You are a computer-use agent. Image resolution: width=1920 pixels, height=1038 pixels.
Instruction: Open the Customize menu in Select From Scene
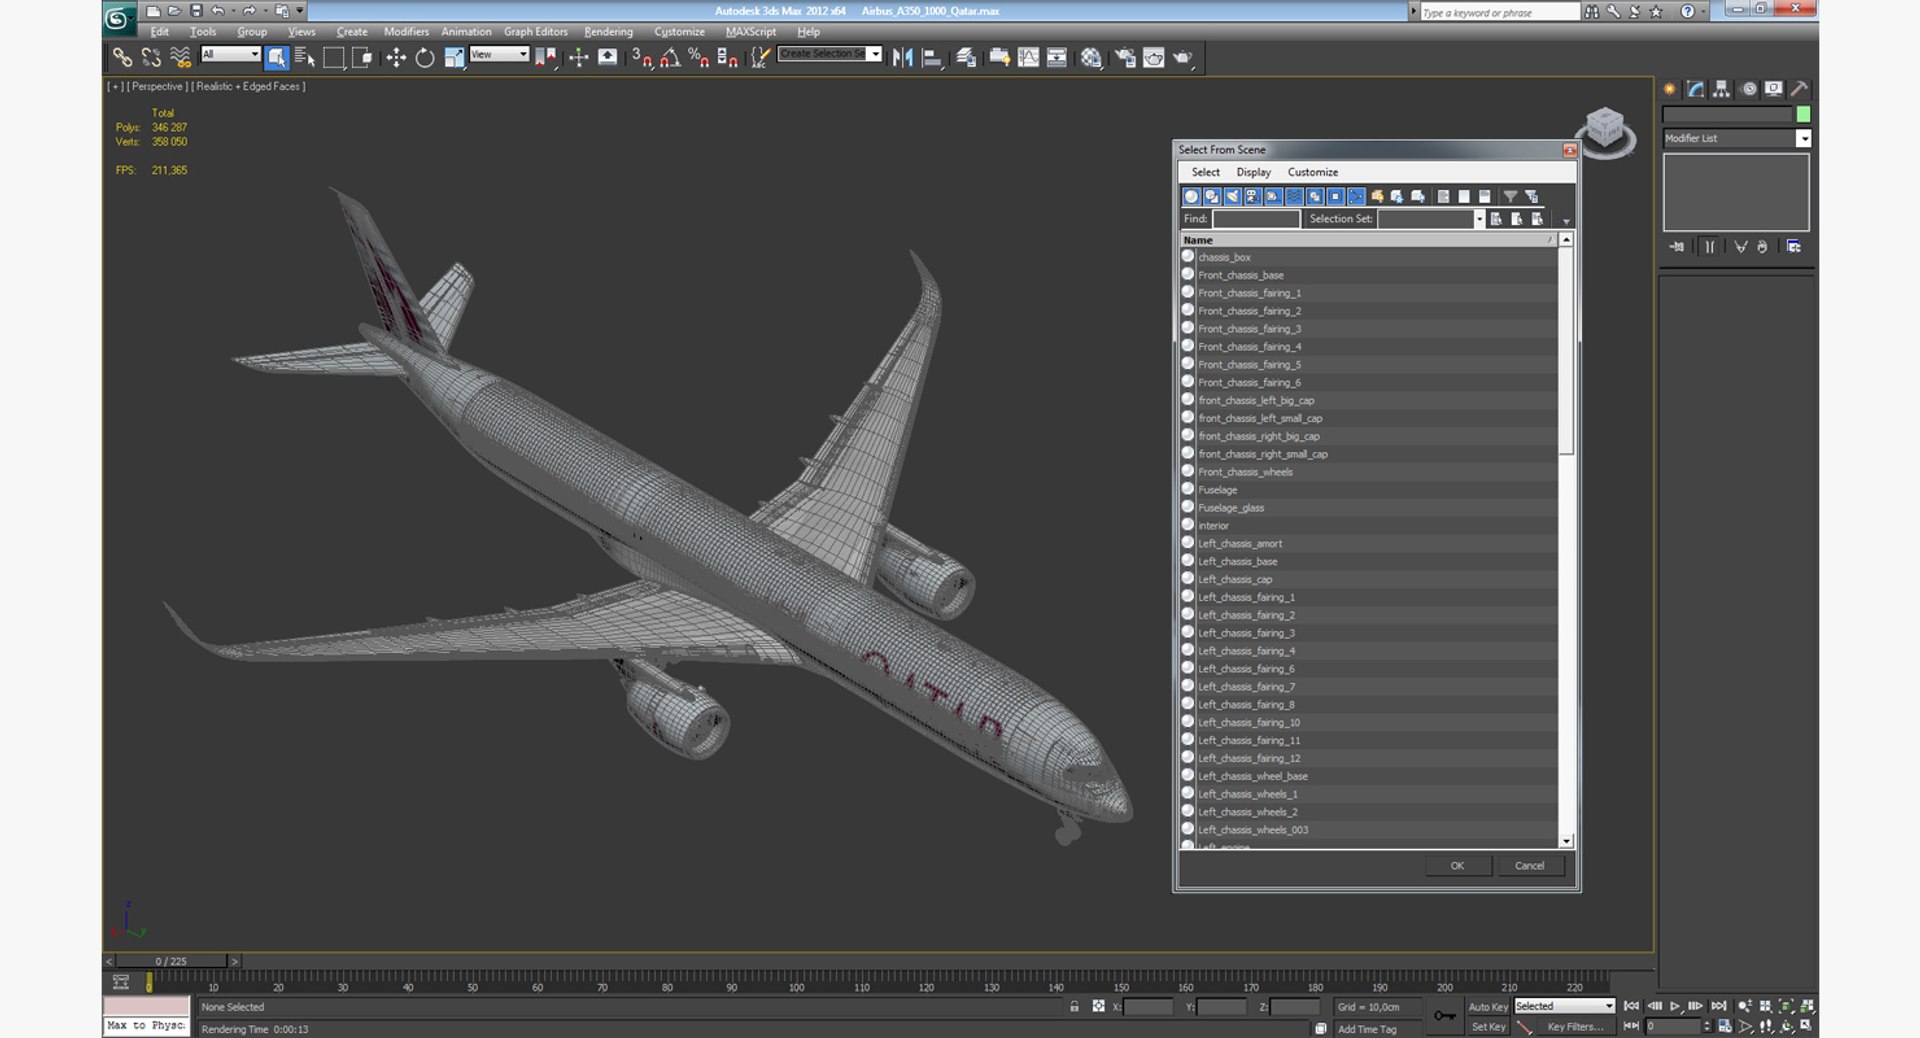tap(1312, 172)
